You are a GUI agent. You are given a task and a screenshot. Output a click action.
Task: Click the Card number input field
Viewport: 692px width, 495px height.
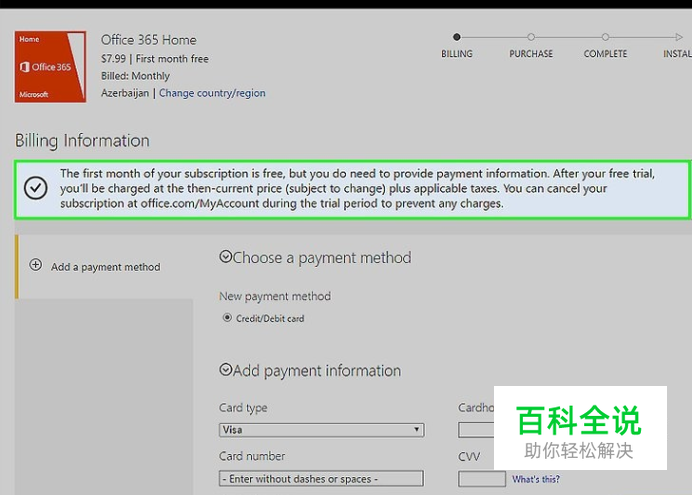[321, 479]
